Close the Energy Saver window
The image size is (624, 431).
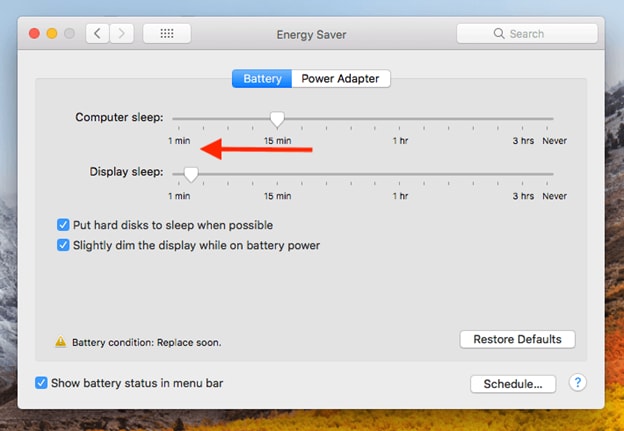pos(34,33)
